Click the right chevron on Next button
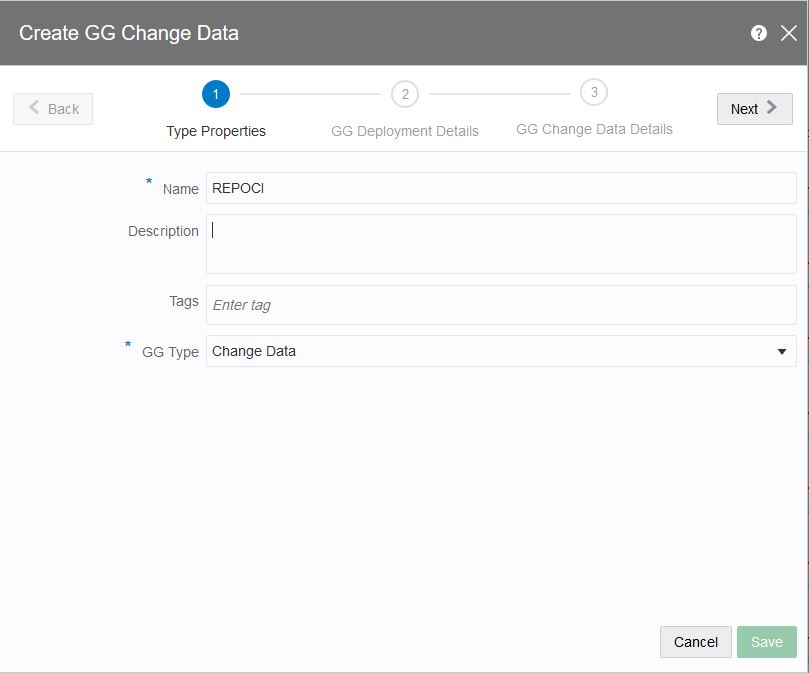 [x=772, y=108]
